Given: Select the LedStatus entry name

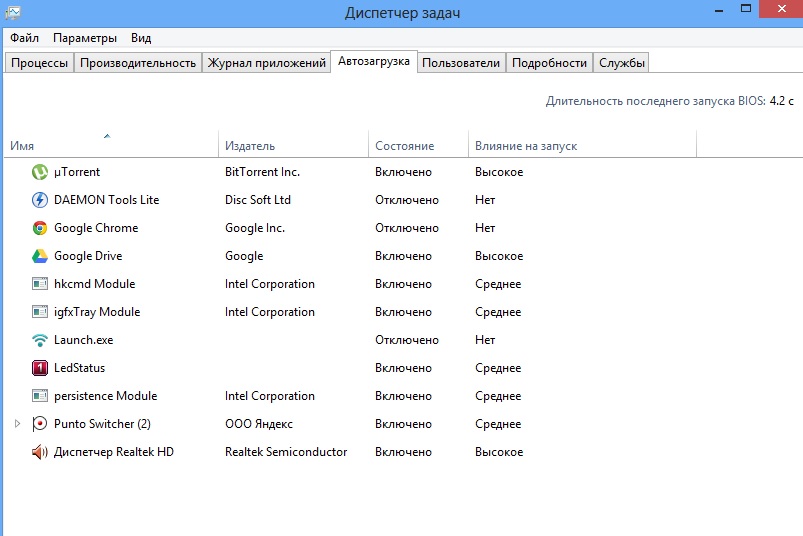Looking at the screenshot, I should click(x=79, y=368).
